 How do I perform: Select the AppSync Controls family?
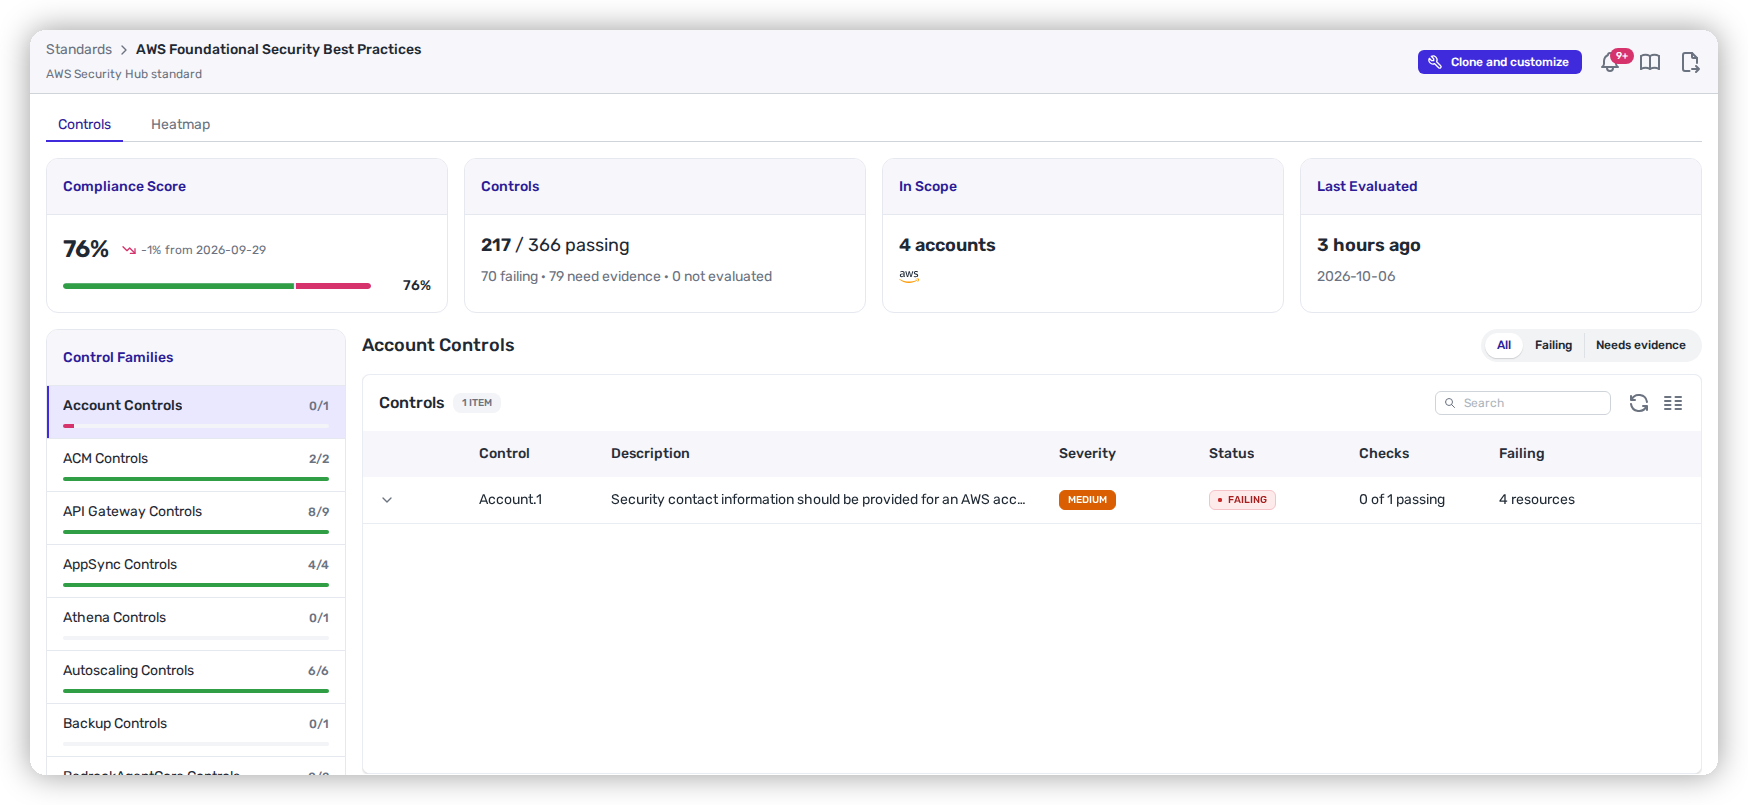point(196,571)
